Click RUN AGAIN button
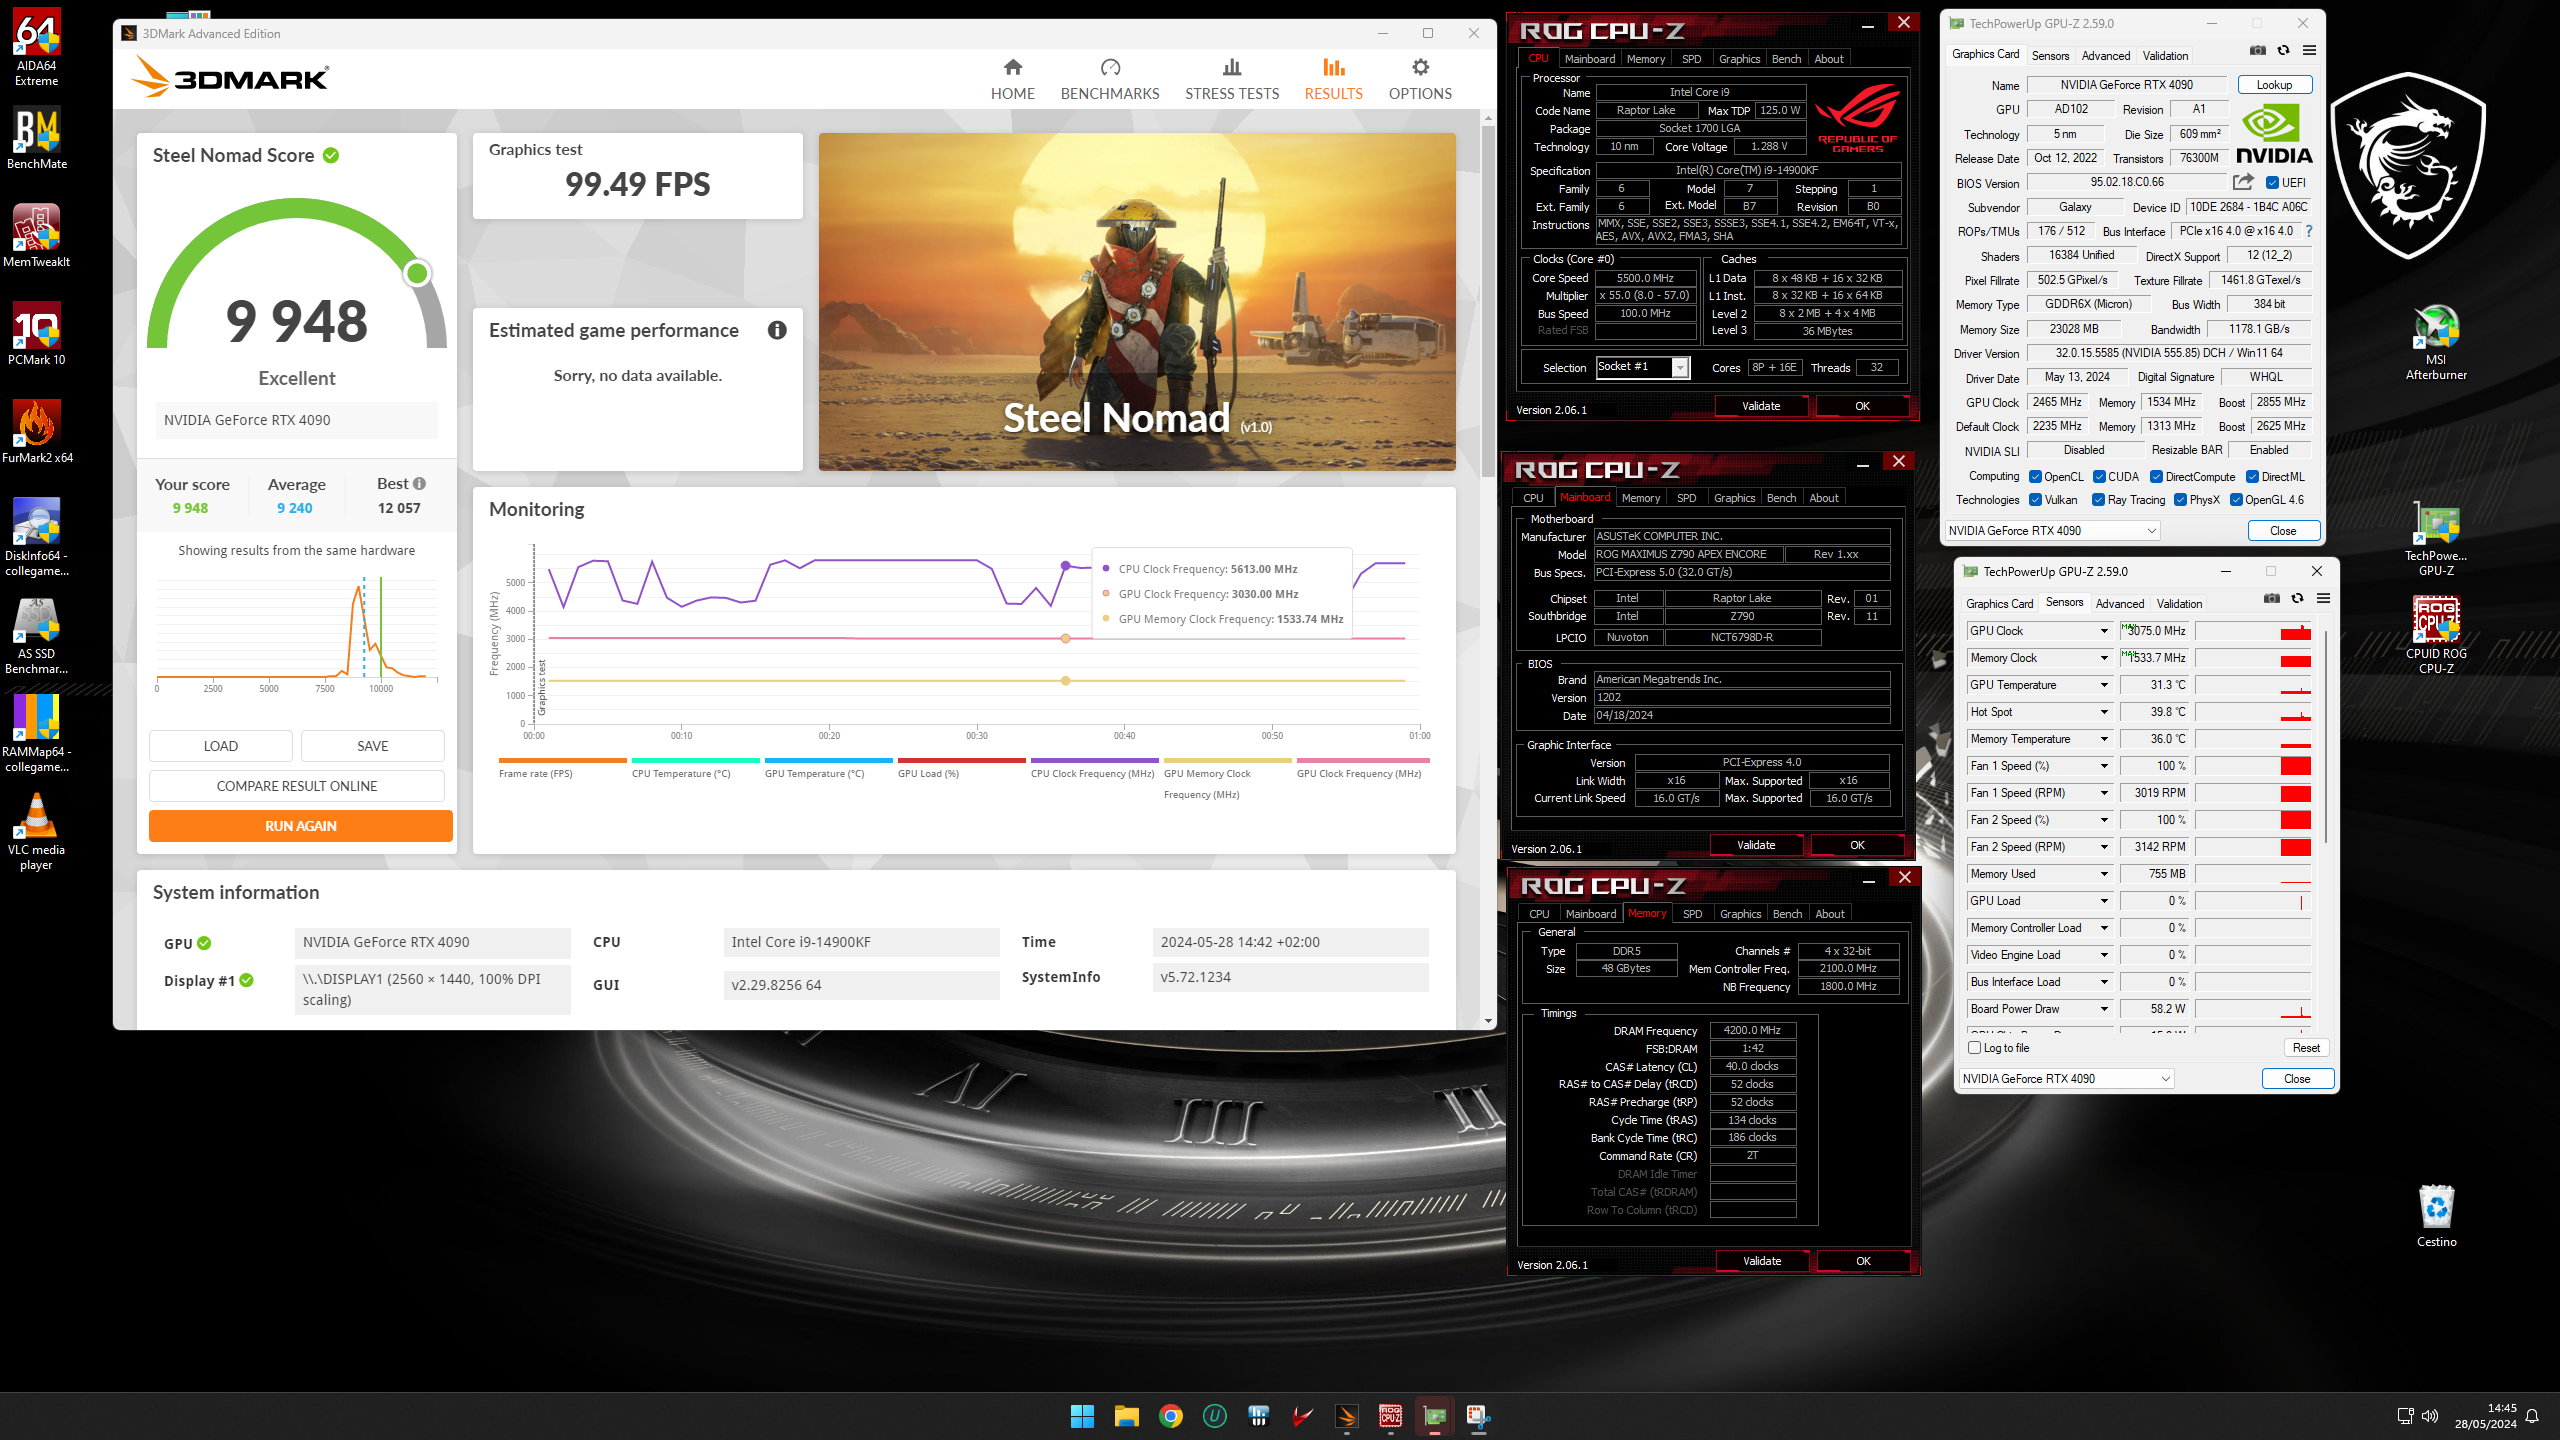 click(300, 826)
